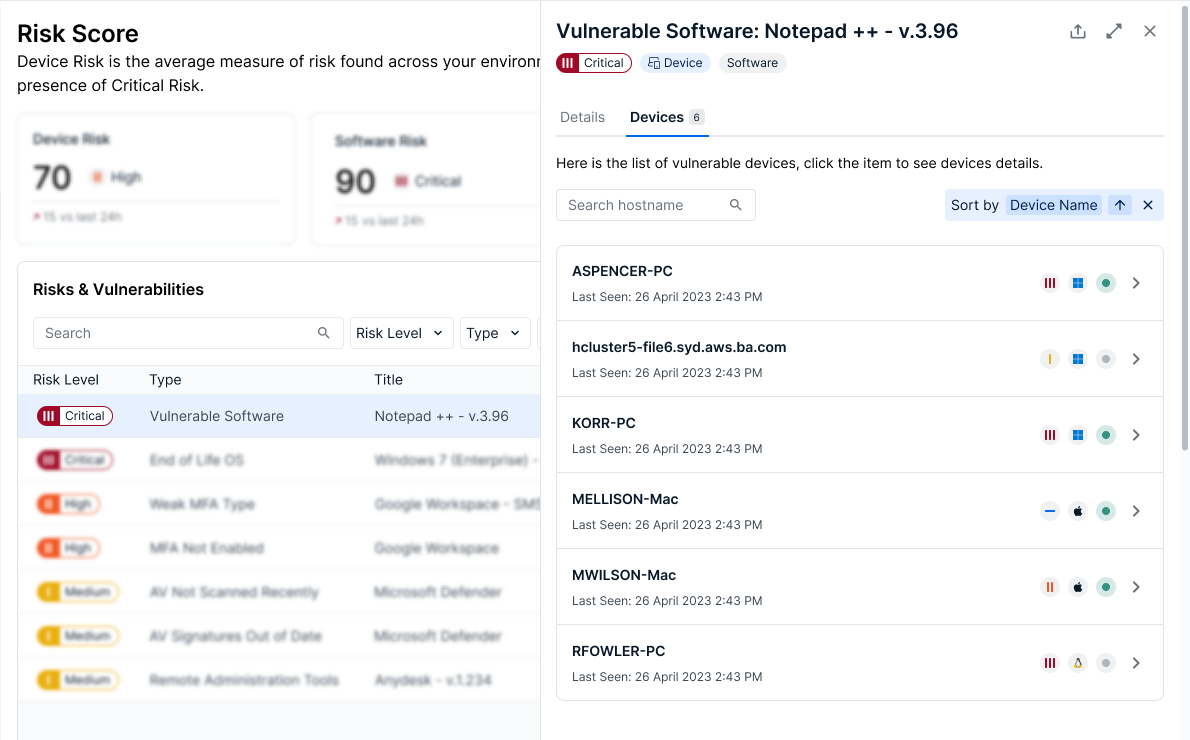
Task: Expand RFOWLER-PC row chevron
Action: click(x=1136, y=663)
